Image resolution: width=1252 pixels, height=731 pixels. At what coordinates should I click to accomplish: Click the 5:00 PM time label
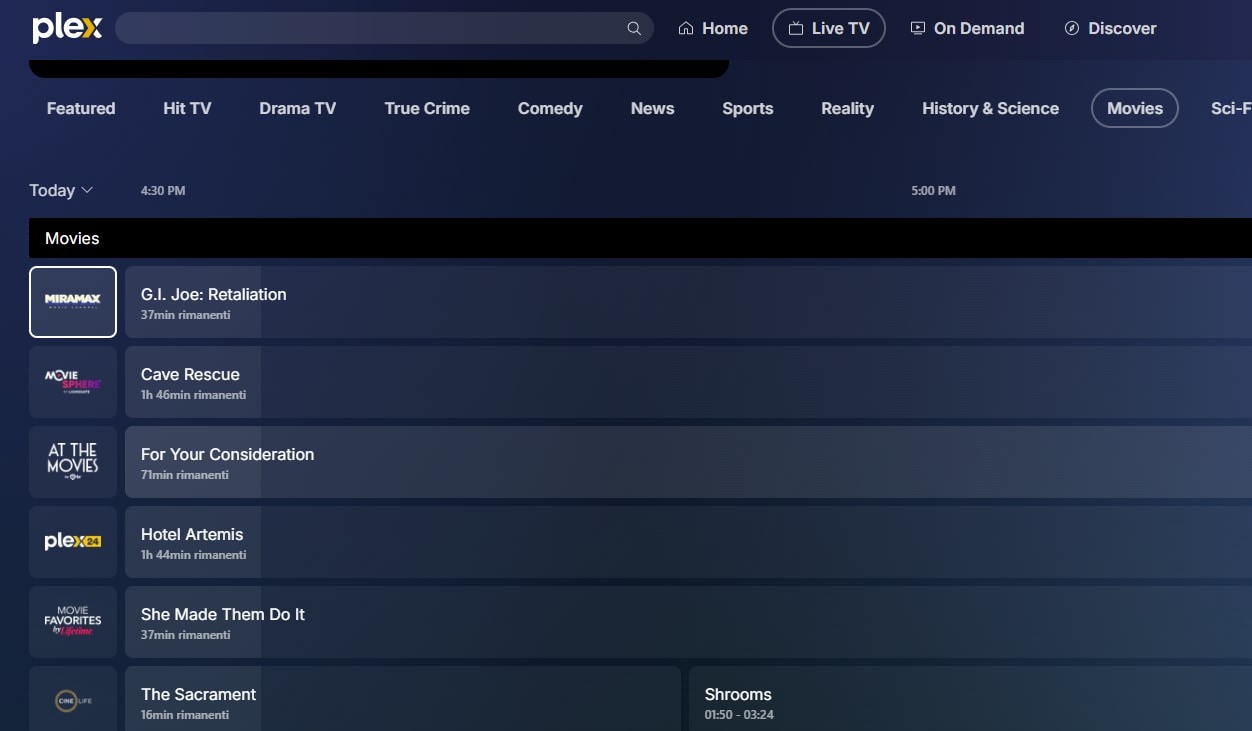(x=933, y=190)
